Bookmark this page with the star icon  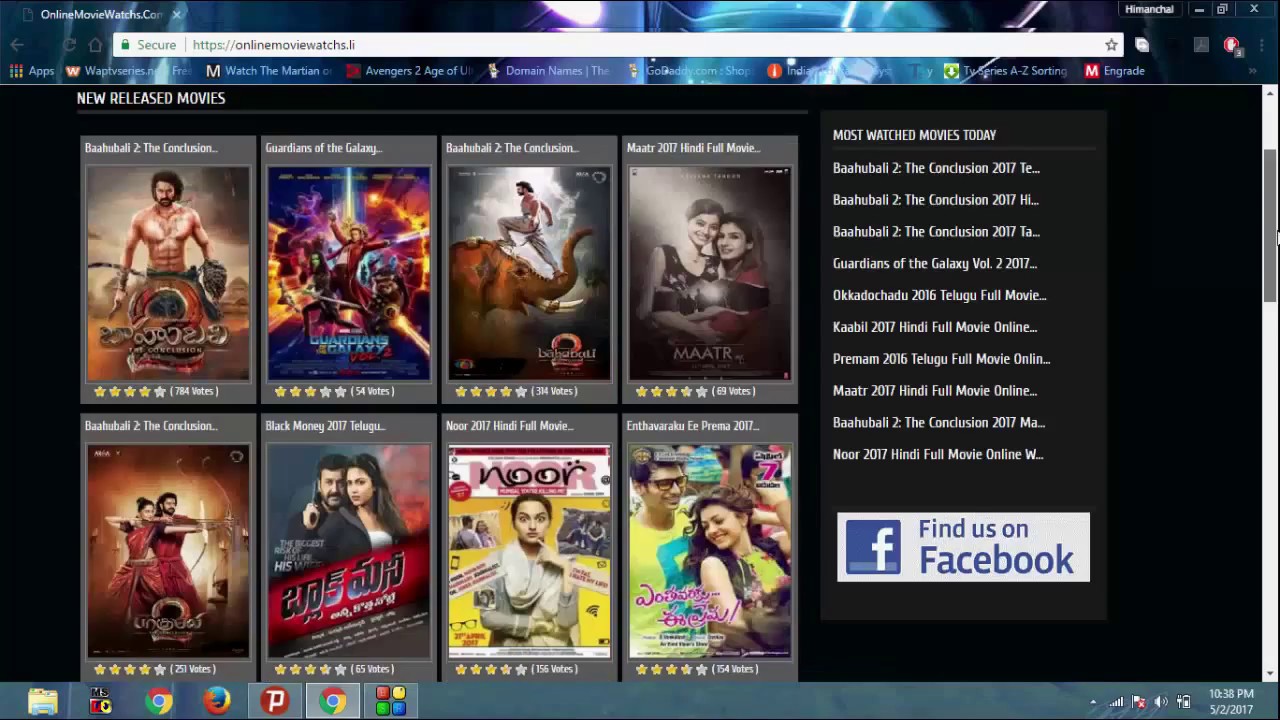coord(1111,45)
